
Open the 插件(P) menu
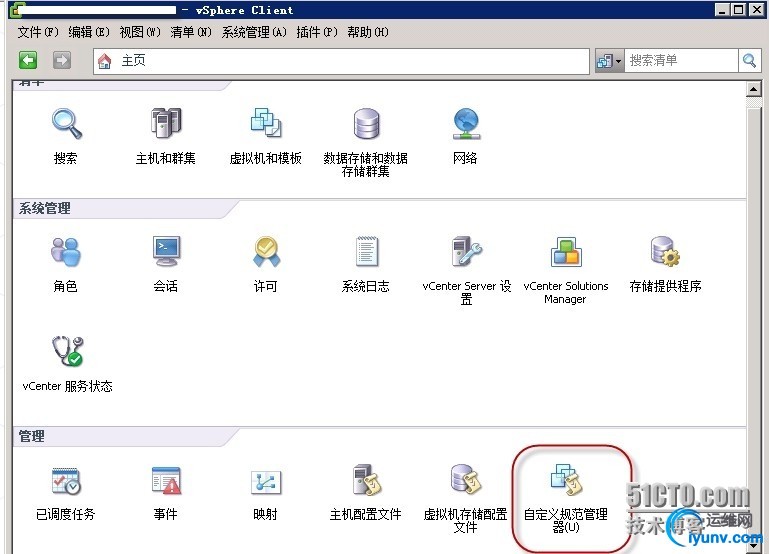pos(317,32)
